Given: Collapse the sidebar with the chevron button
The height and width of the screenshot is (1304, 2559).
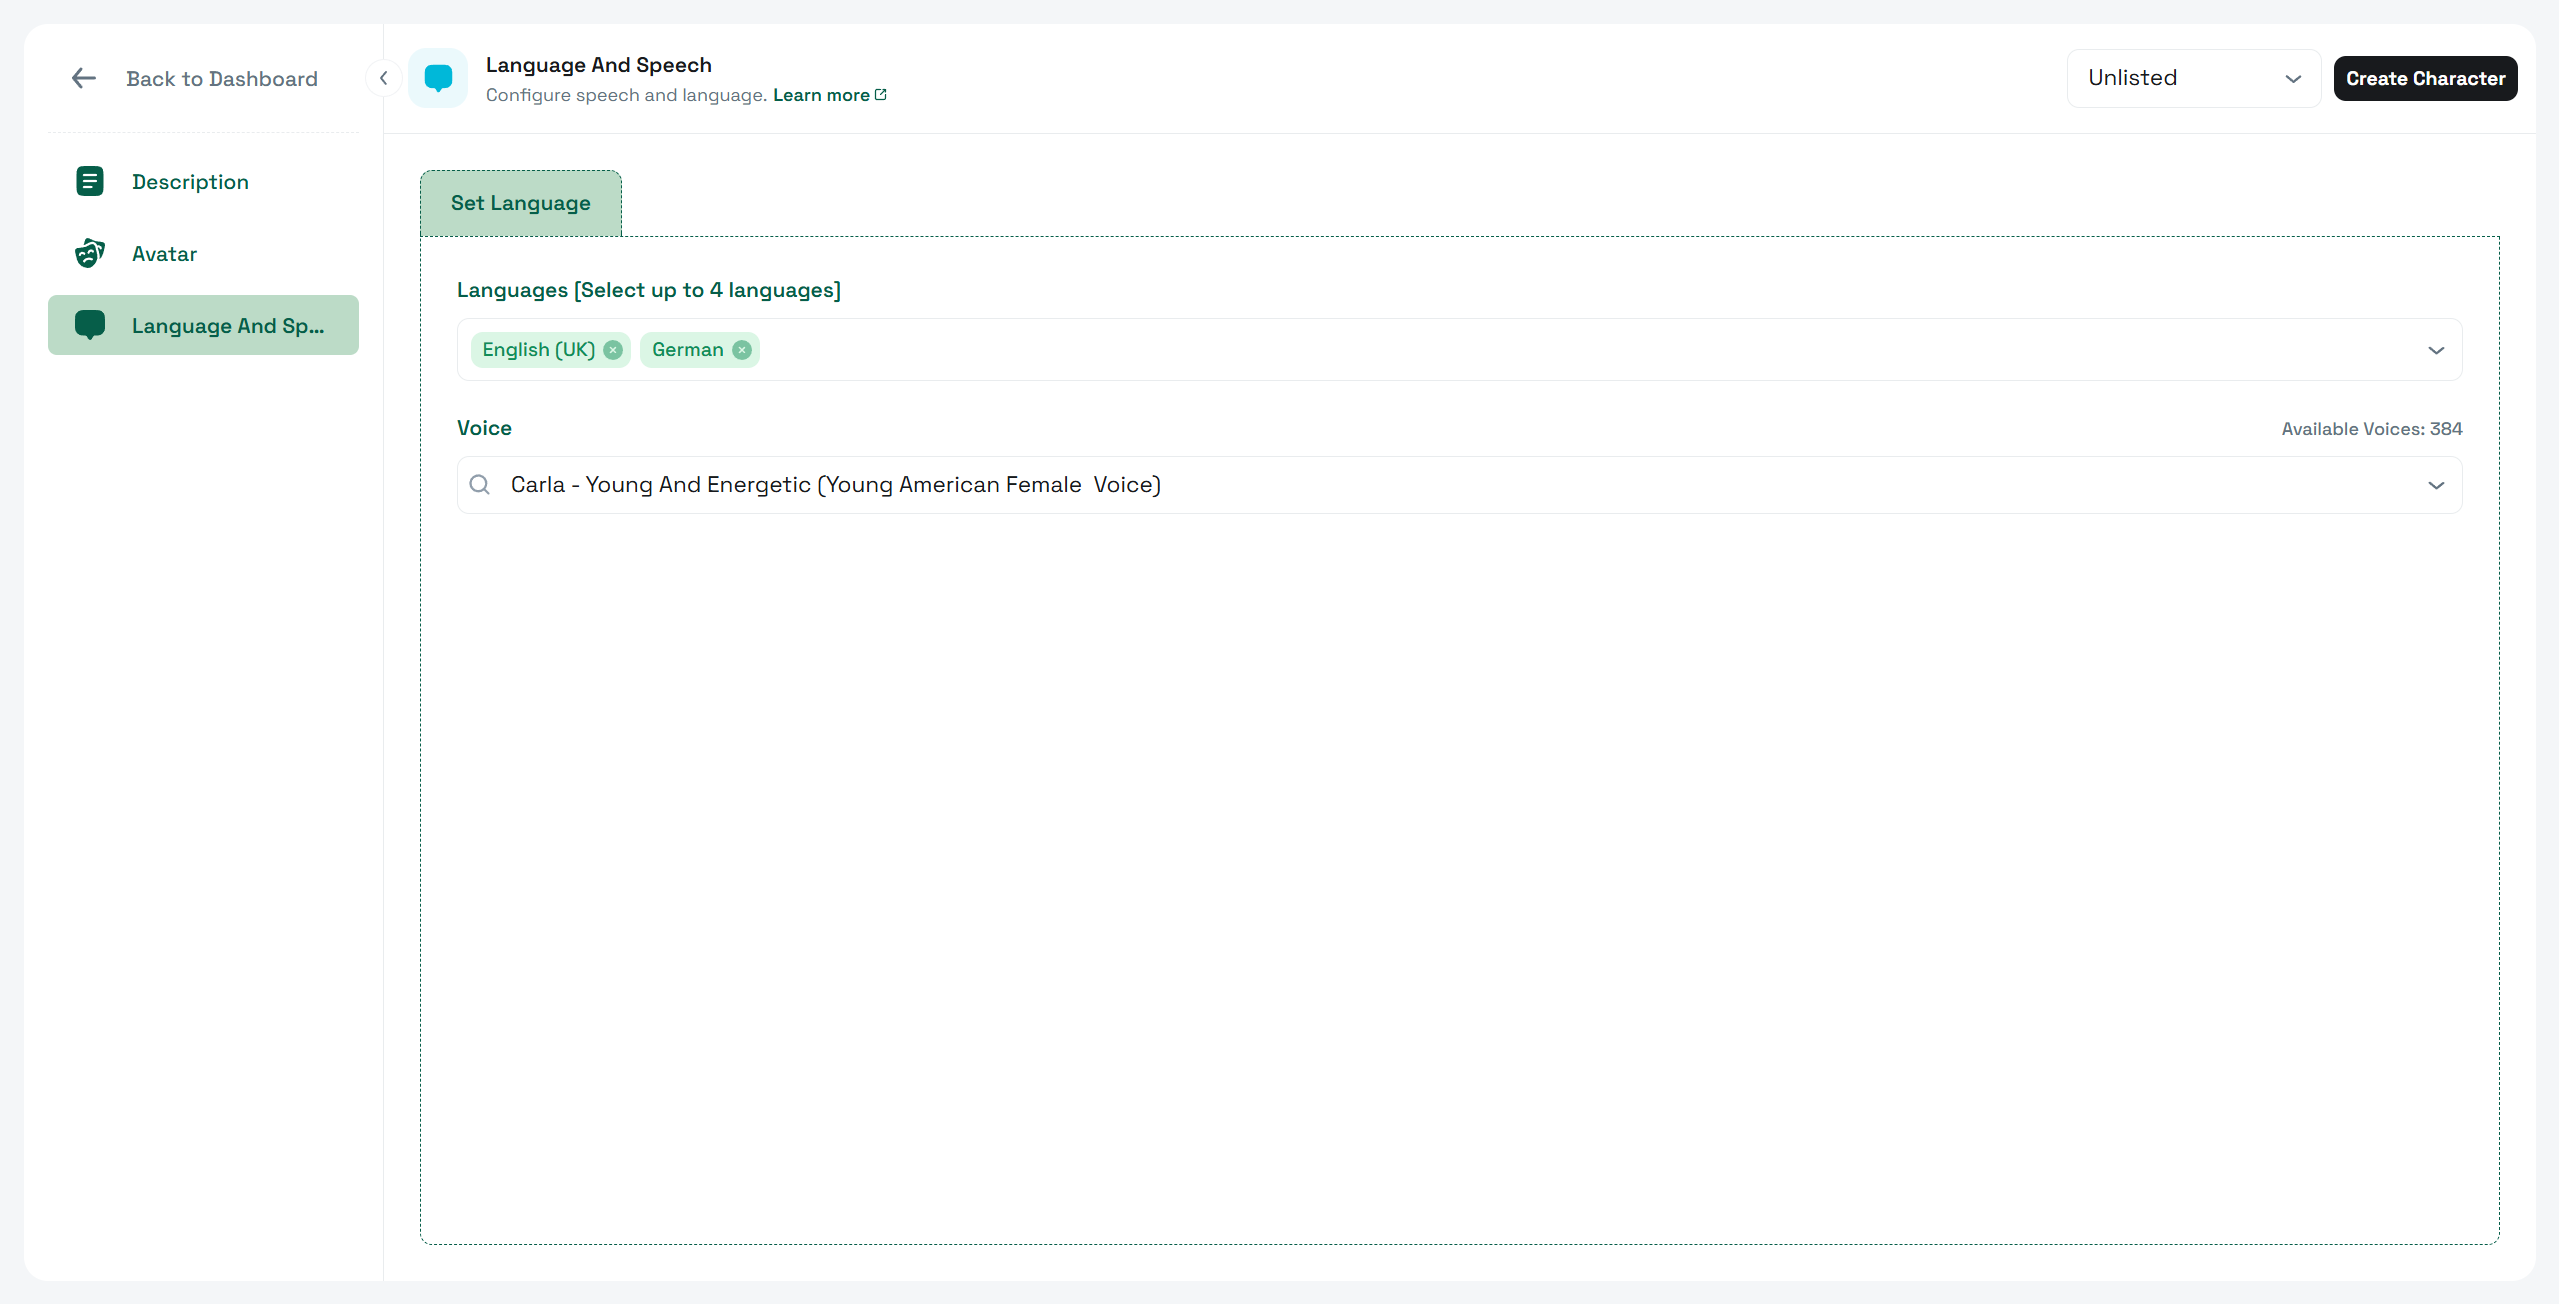Looking at the screenshot, I should 383,78.
